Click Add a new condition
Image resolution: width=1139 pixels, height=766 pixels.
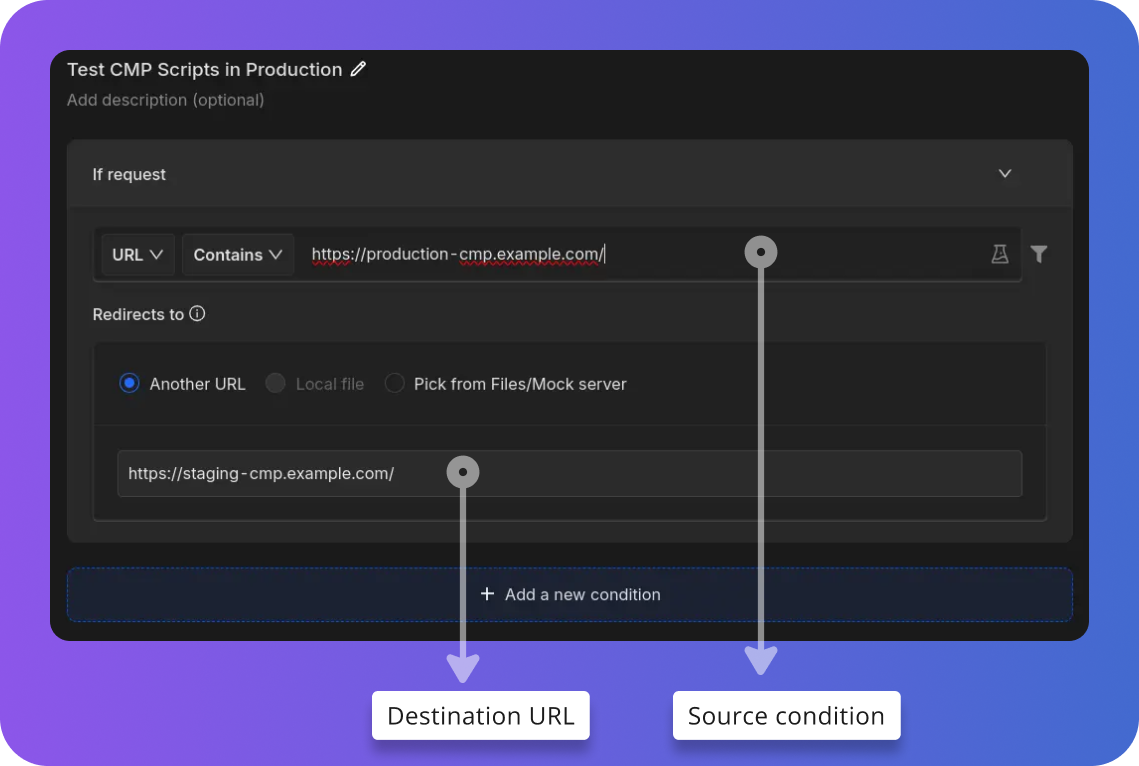569,594
